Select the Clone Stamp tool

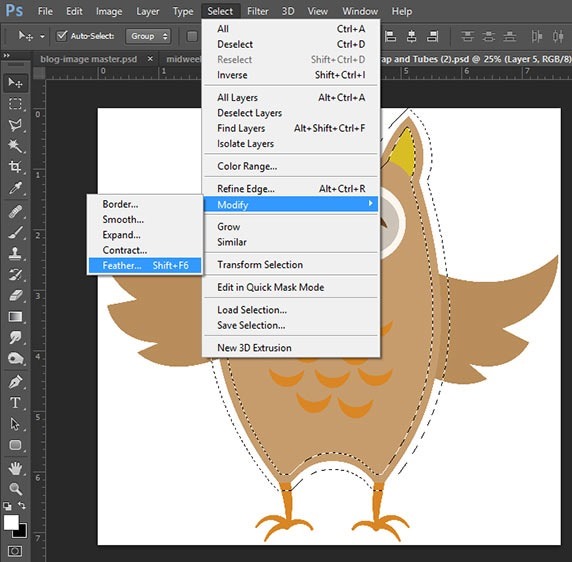point(15,253)
